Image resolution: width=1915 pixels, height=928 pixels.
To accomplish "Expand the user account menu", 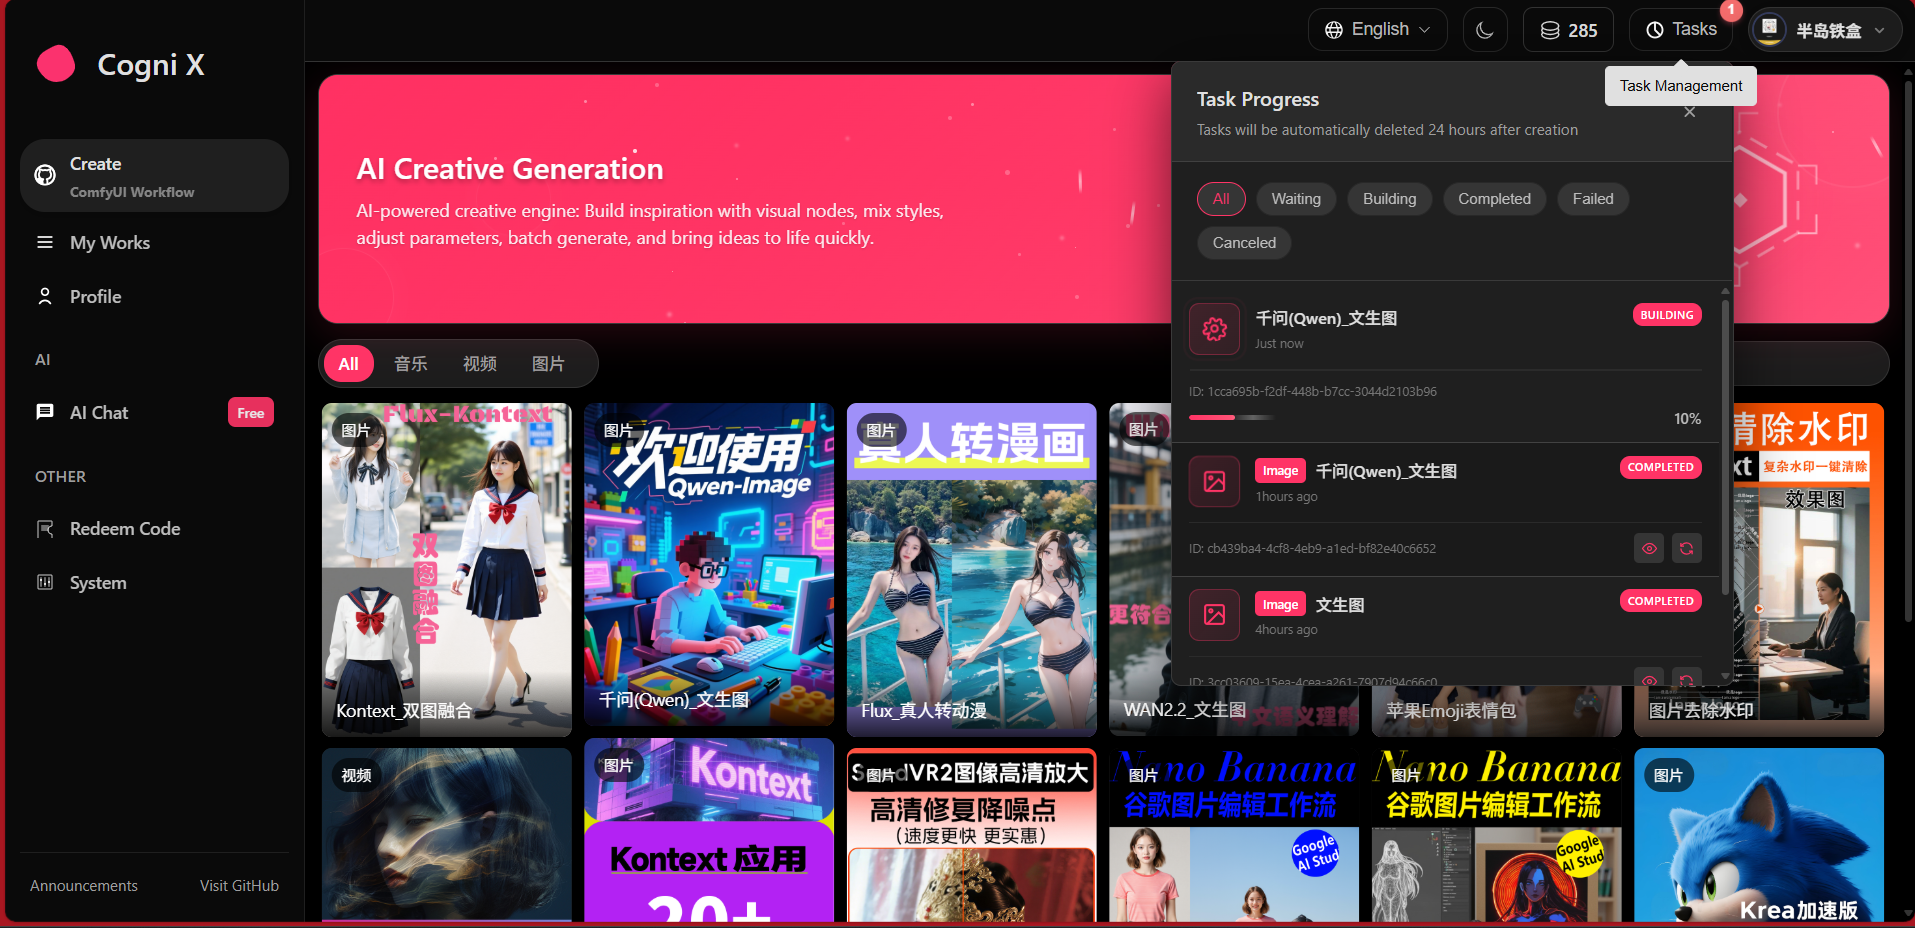I will (1824, 30).
